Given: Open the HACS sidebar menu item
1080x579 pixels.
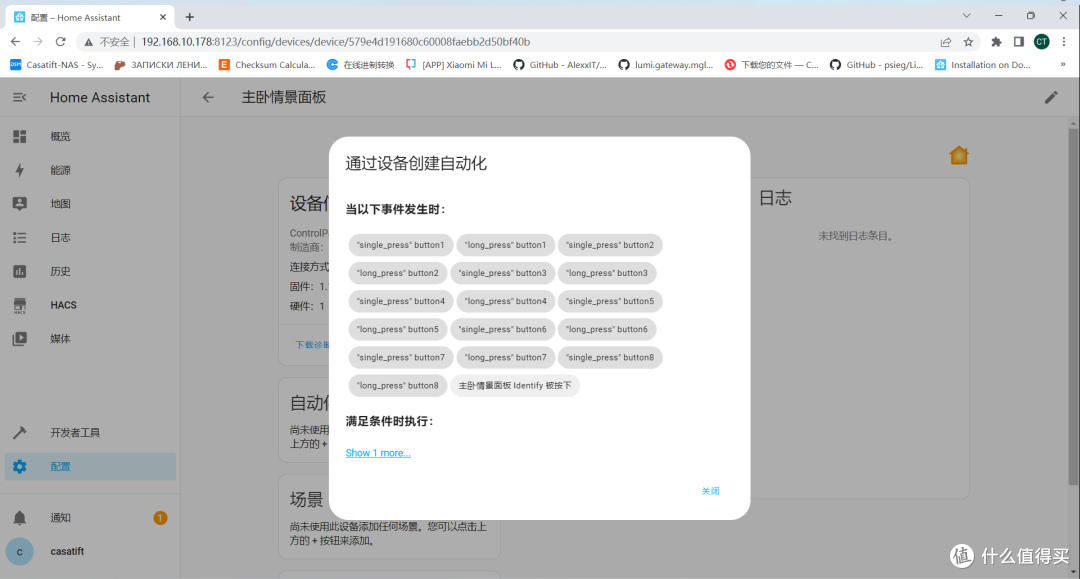Looking at the screenshot, I should pyautogui.click(x=90, y=305).
